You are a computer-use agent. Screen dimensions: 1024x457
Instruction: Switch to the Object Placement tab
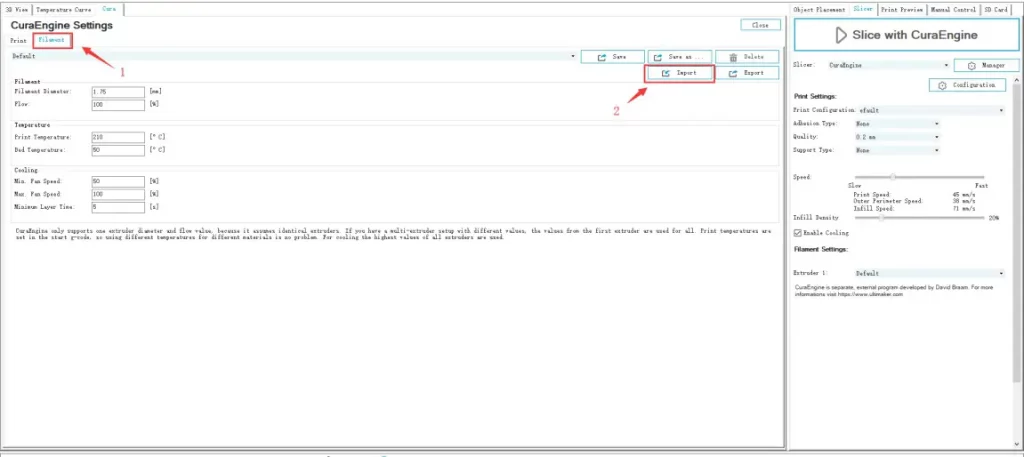[x=819, y=10]
